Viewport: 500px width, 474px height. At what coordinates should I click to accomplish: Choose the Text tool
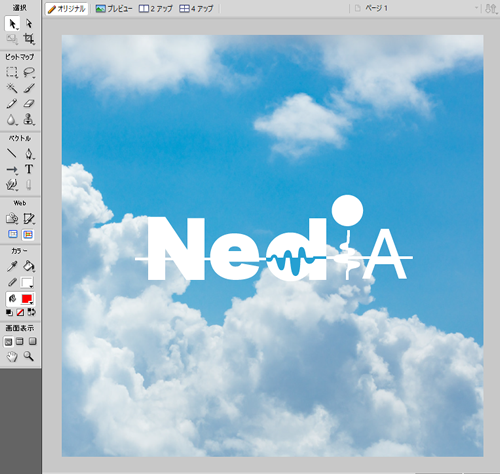29,169
